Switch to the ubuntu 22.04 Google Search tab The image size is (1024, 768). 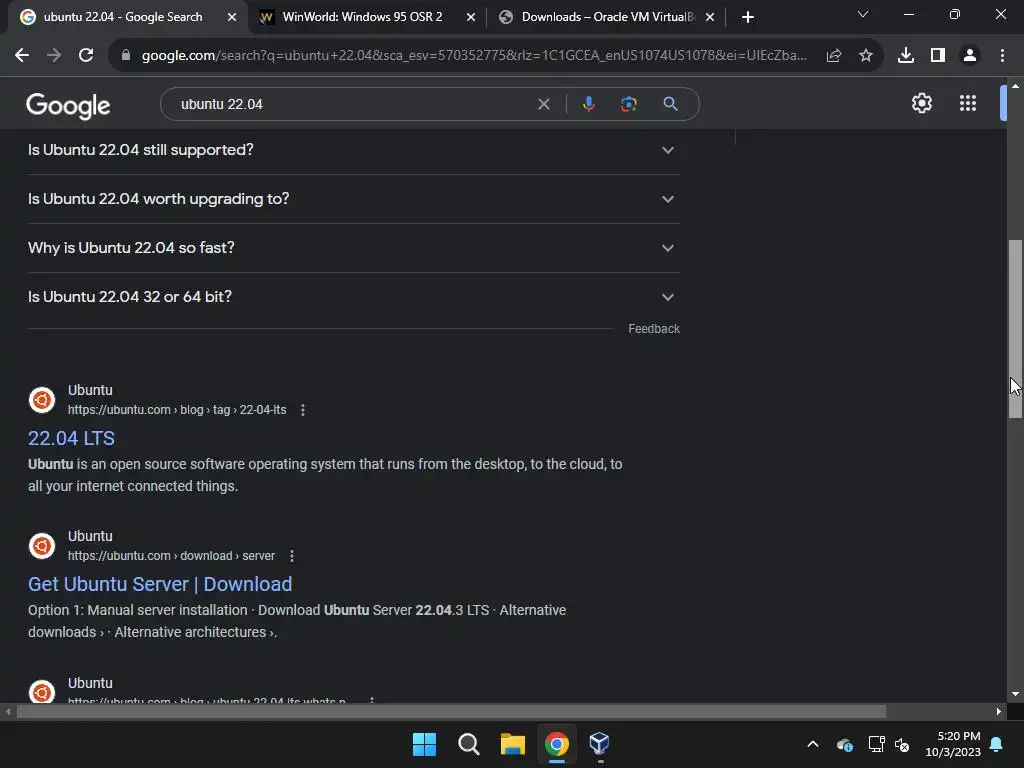click(x=124, y=17)
